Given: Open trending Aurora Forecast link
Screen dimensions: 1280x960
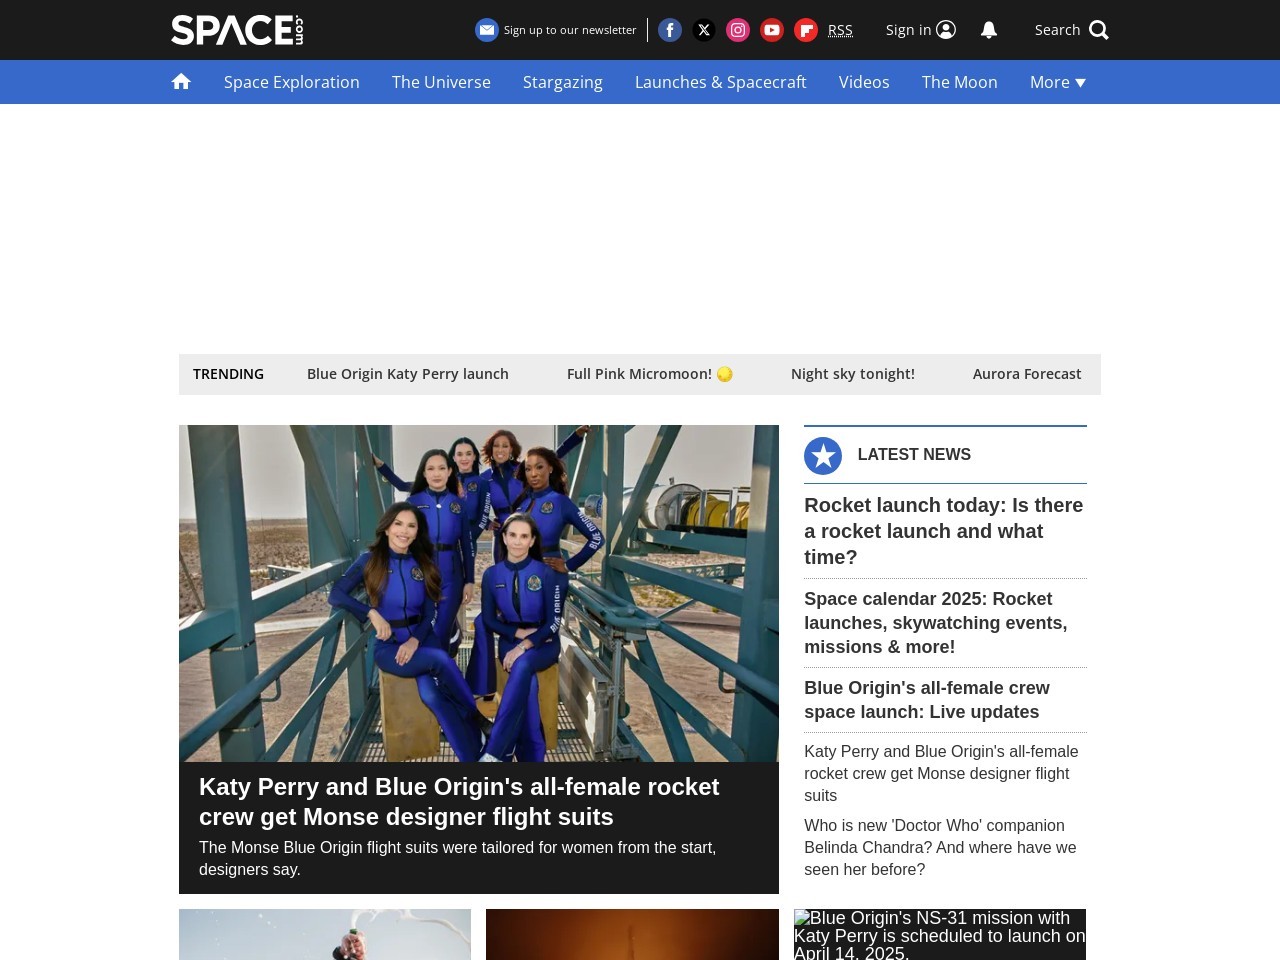Looking at the screenshot, I should 1027,374.
